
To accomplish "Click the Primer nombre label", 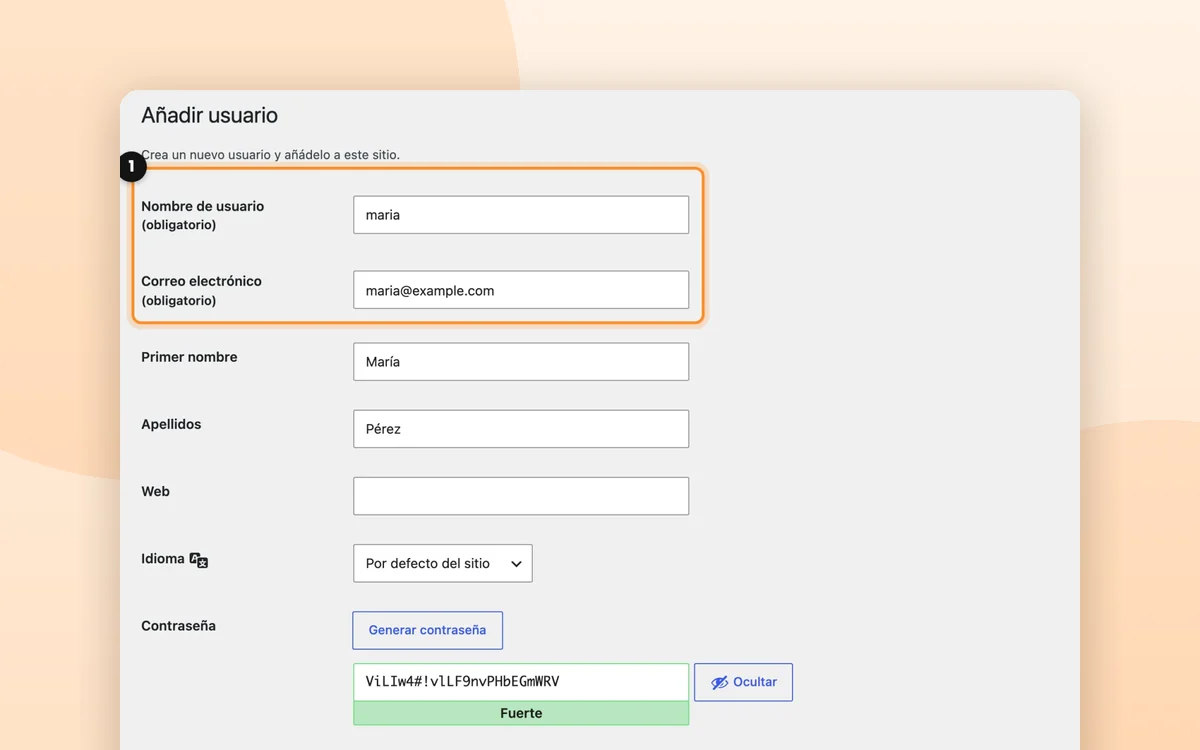I will pyautogui.click(x=189, y=357).
